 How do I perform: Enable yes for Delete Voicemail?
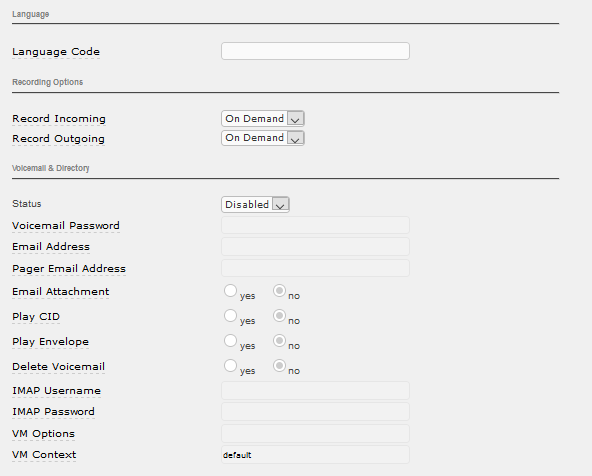tap(230, 365)
